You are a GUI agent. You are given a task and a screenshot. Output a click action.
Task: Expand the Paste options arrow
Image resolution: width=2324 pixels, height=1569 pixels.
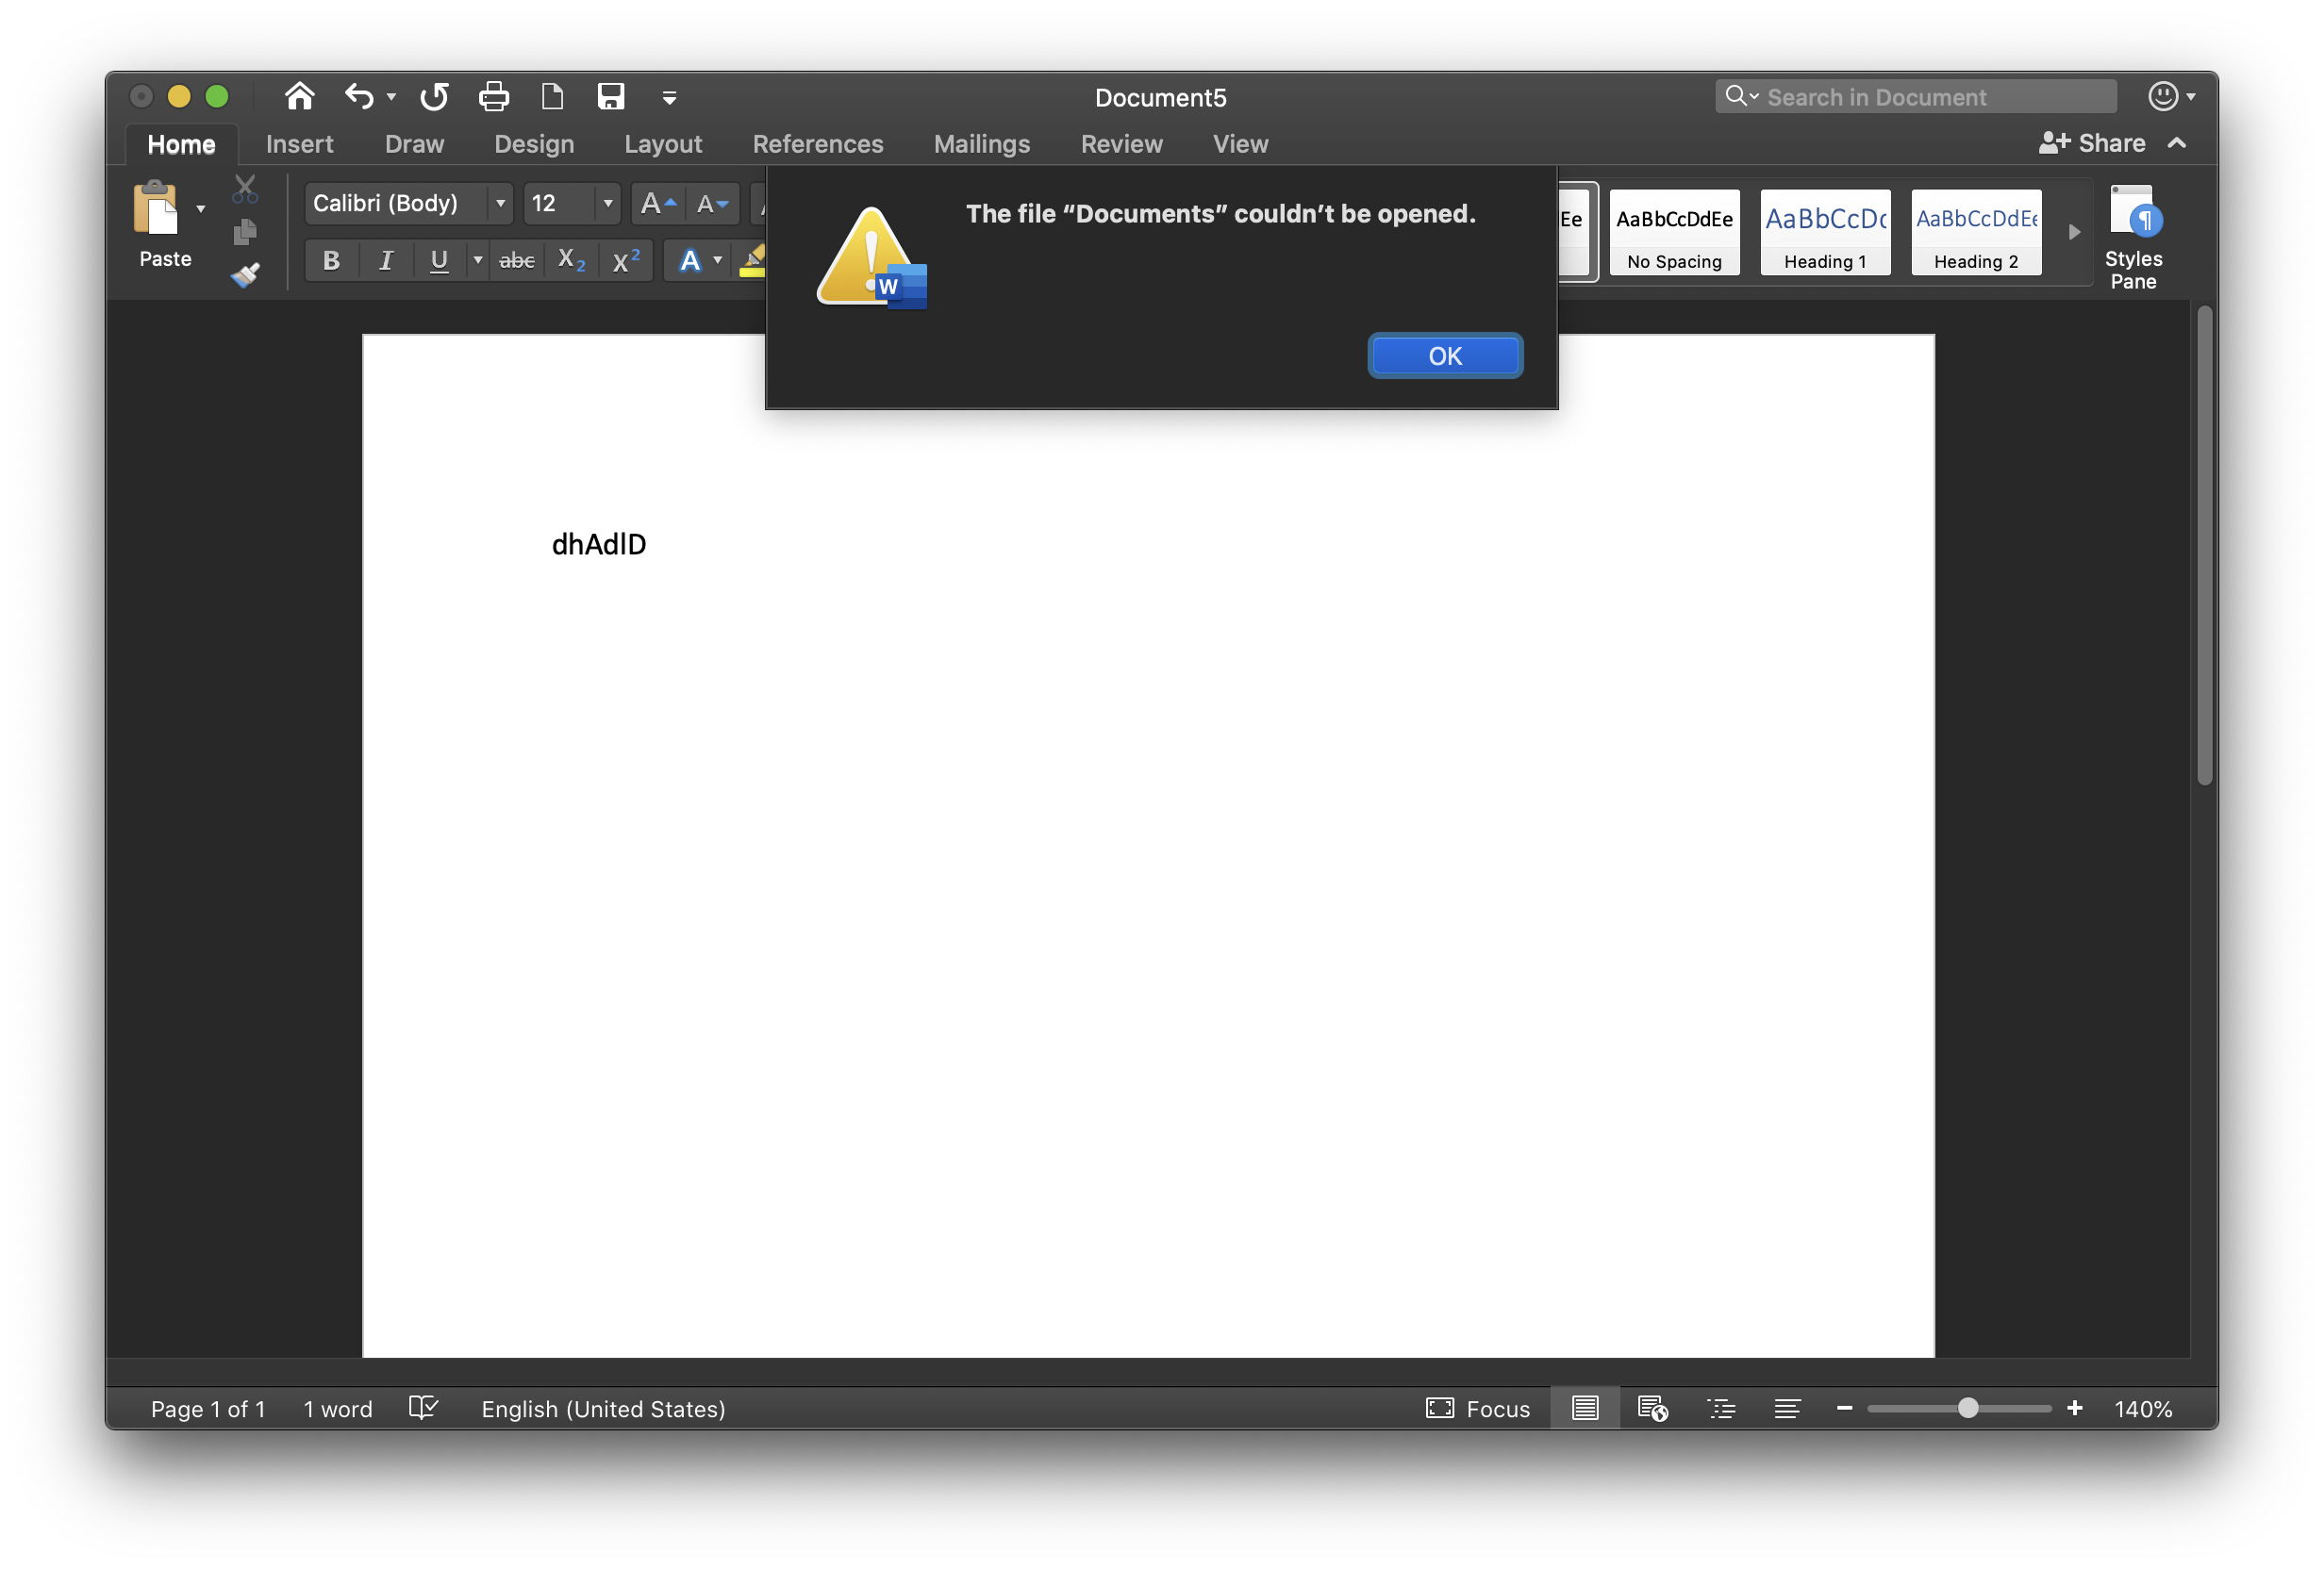[x=201, y=208]
